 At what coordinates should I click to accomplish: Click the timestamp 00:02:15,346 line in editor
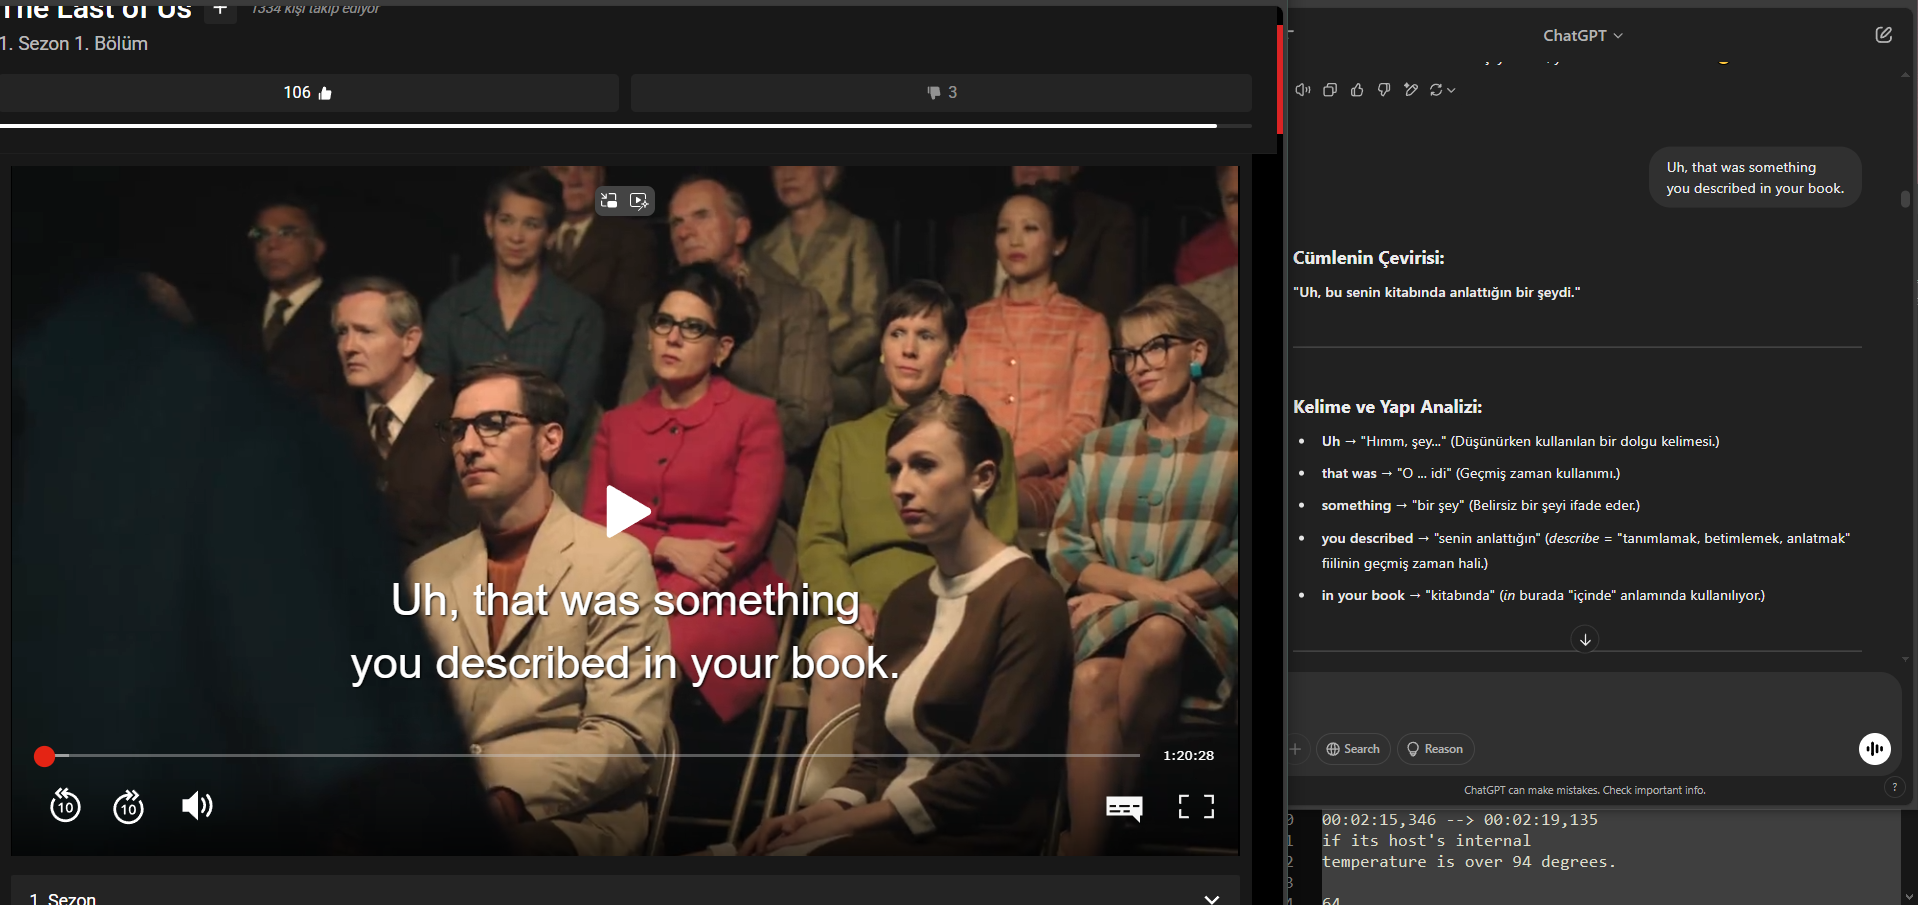pos(1459,820)
